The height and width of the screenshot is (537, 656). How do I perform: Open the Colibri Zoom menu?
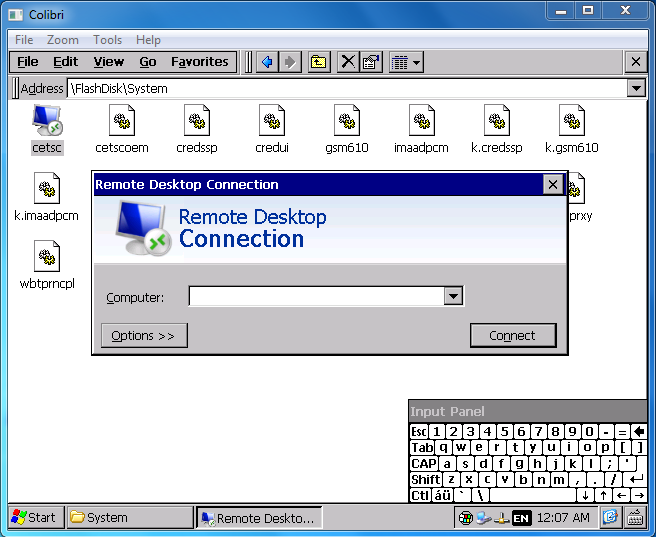tap(63, 40)
